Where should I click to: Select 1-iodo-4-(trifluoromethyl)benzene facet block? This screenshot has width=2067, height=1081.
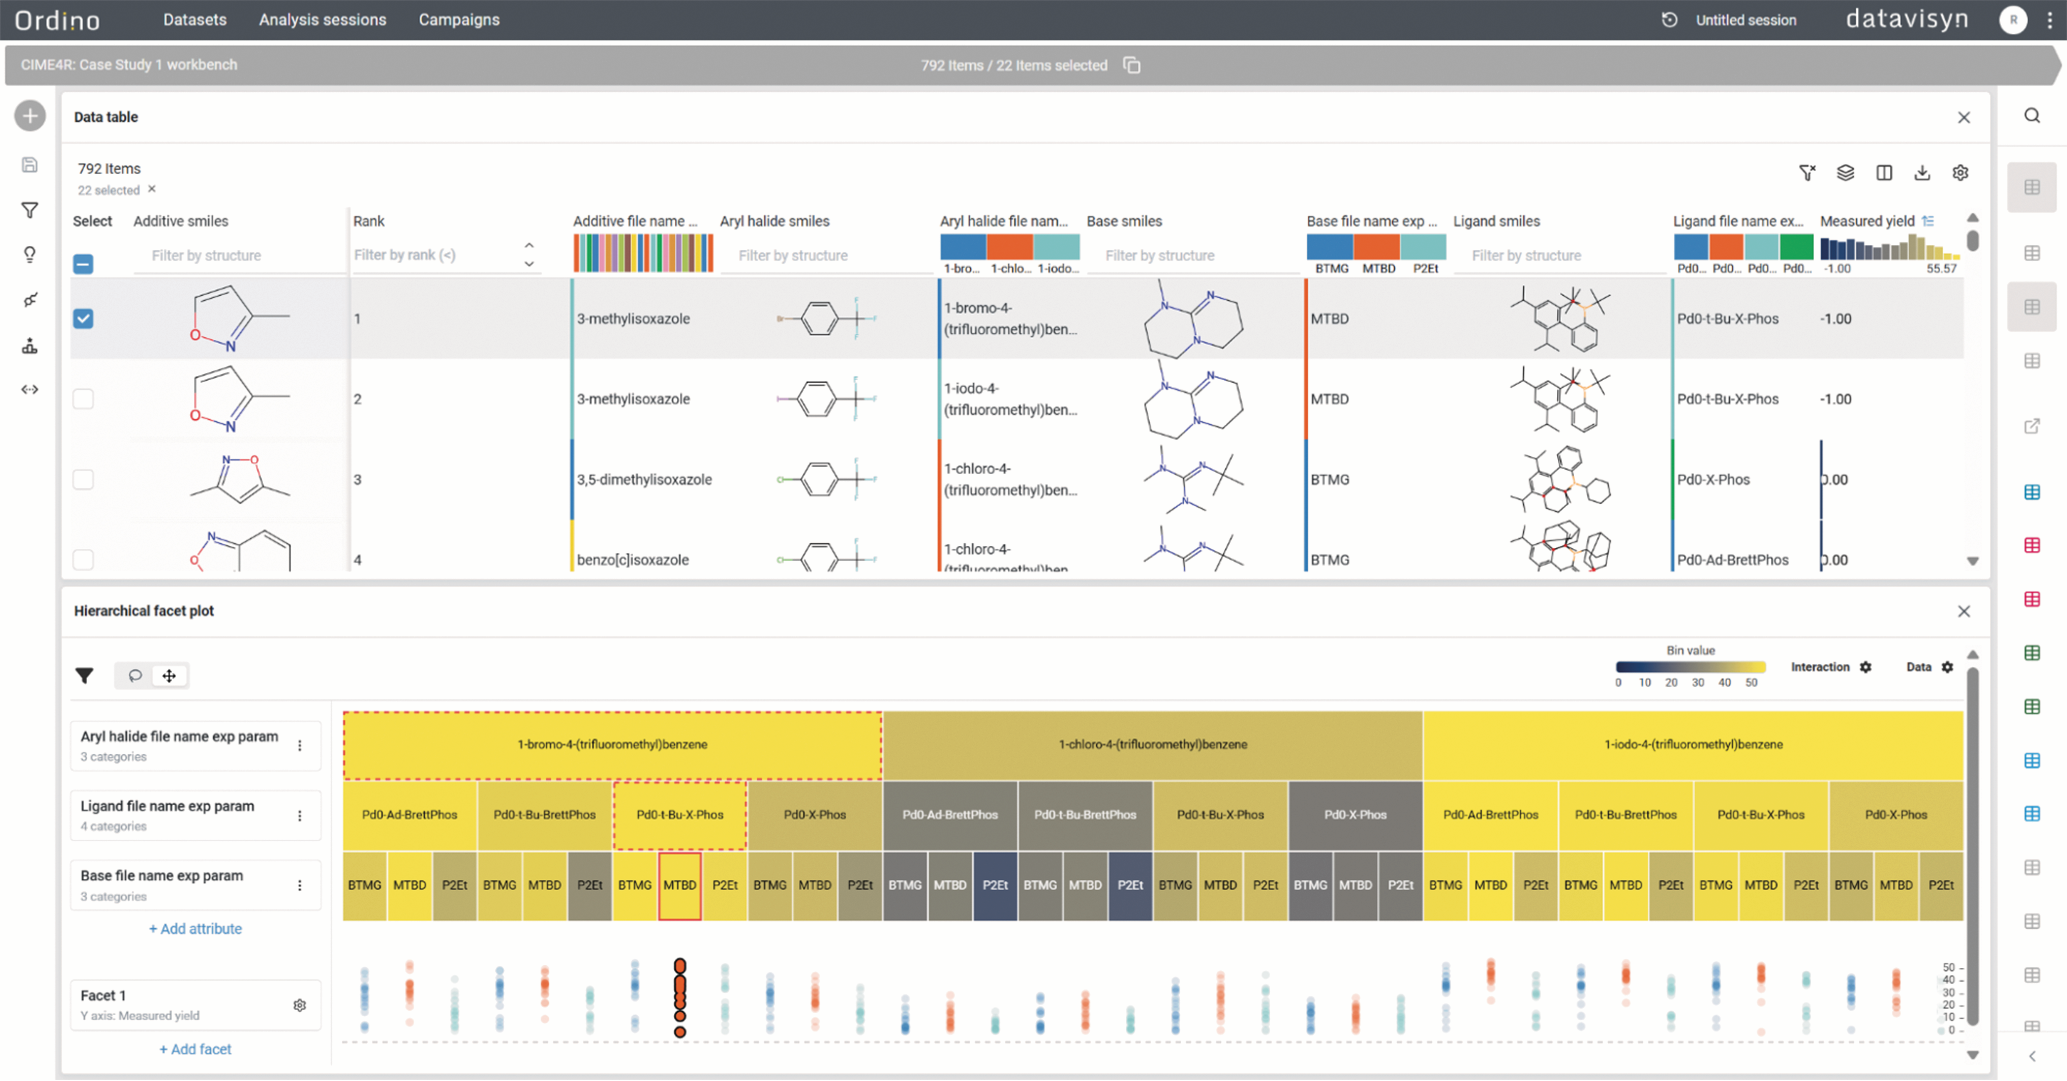pos(1693,745)
